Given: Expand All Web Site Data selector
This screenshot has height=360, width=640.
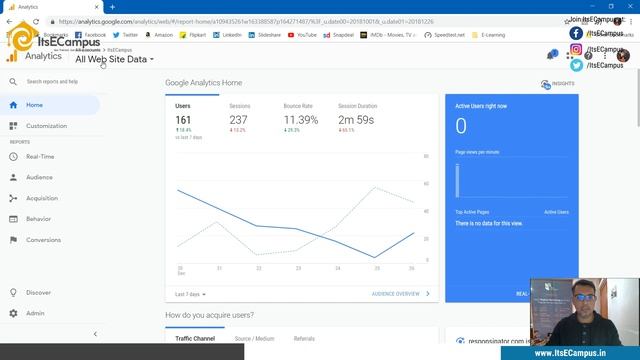Looking at the screenshot, I should click(x=115, y=59).
